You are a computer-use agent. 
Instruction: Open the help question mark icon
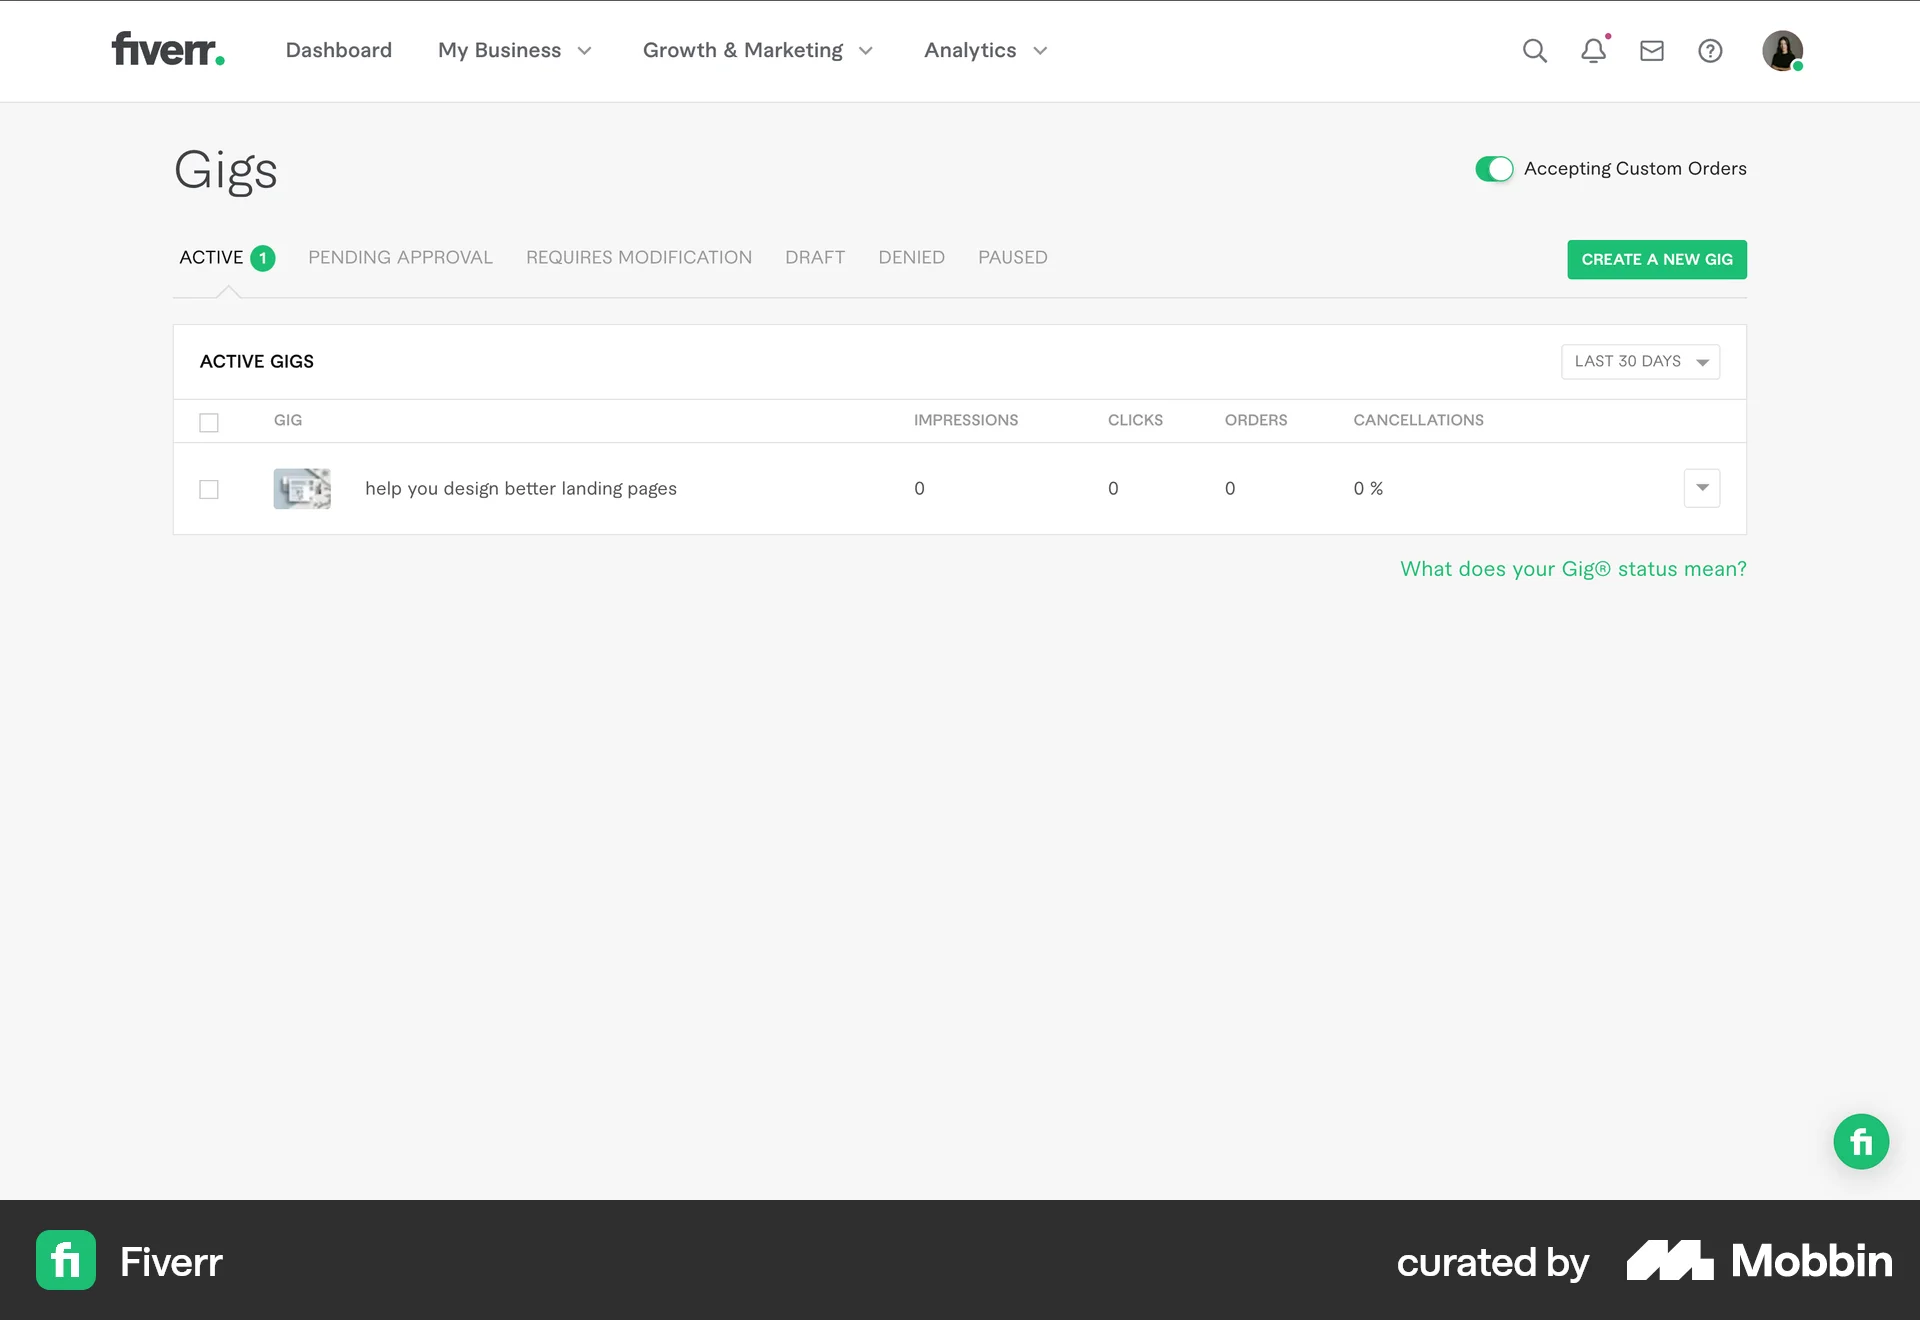(1711, 50)
